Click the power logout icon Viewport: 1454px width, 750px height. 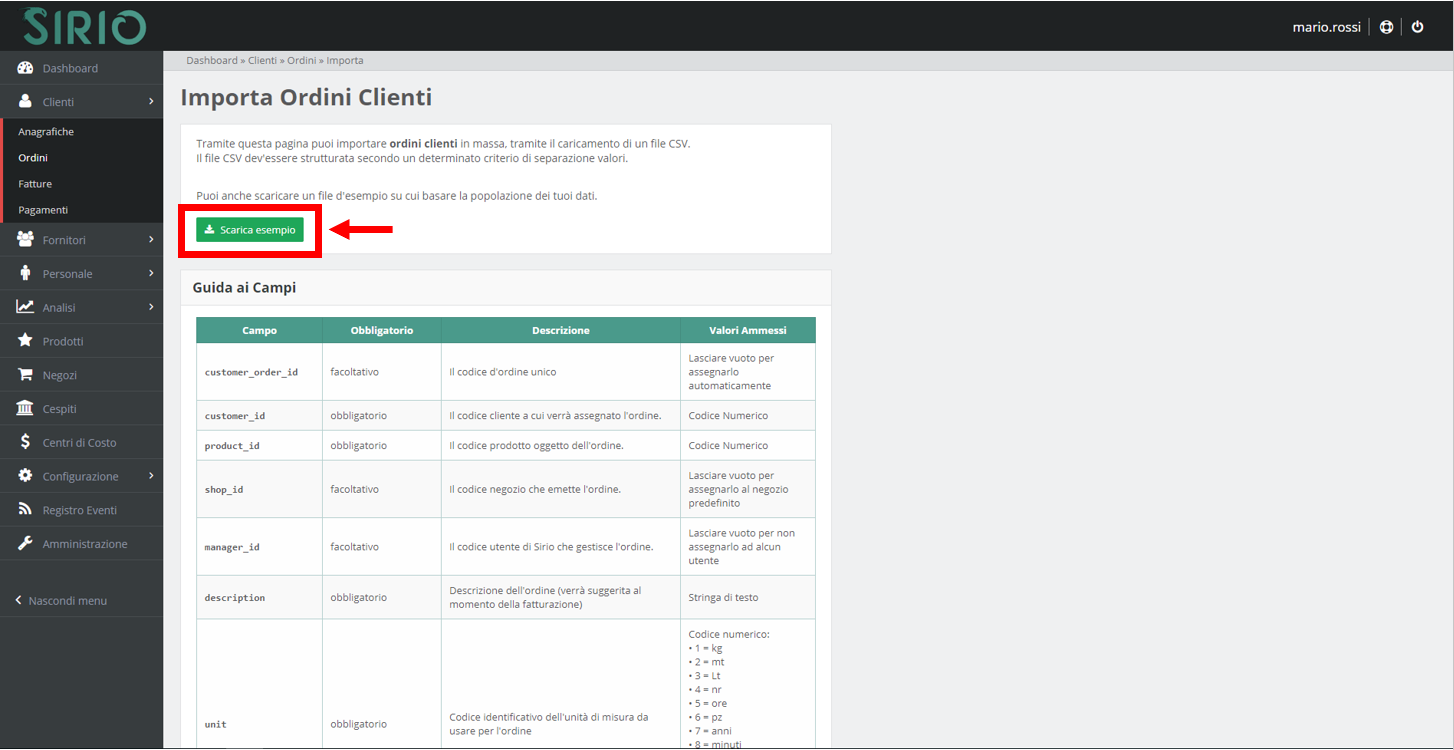(1418, 27)
